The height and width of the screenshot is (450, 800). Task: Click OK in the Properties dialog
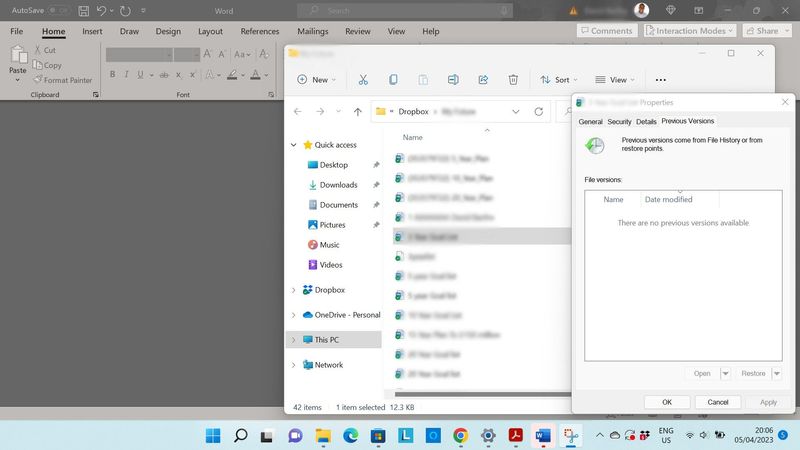(x=667, y=402)
